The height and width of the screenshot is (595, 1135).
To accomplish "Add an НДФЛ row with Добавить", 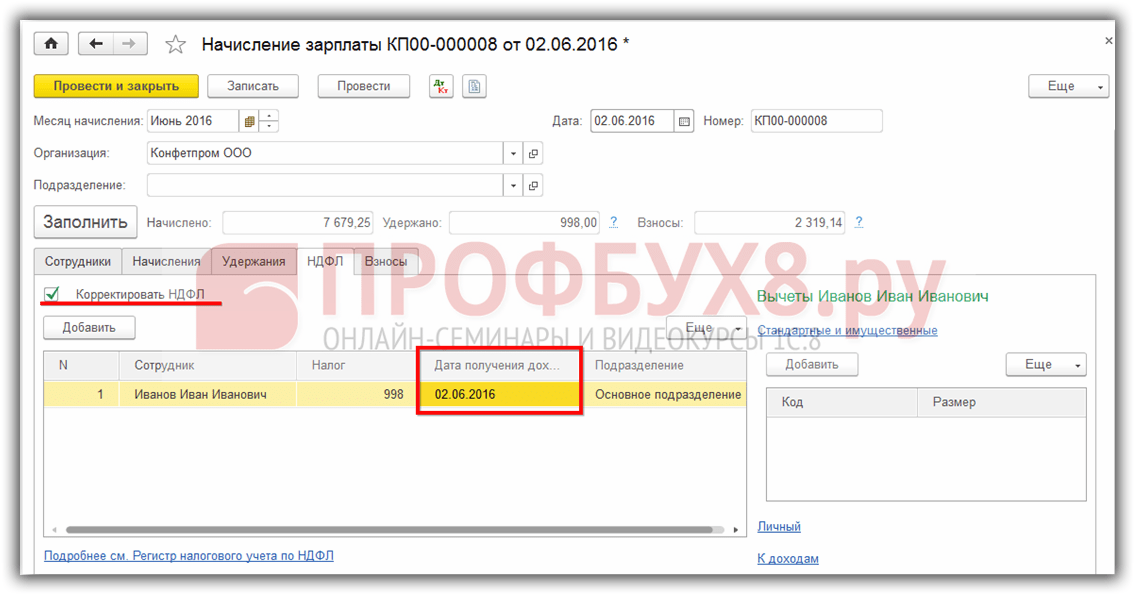I will [89, 328].
